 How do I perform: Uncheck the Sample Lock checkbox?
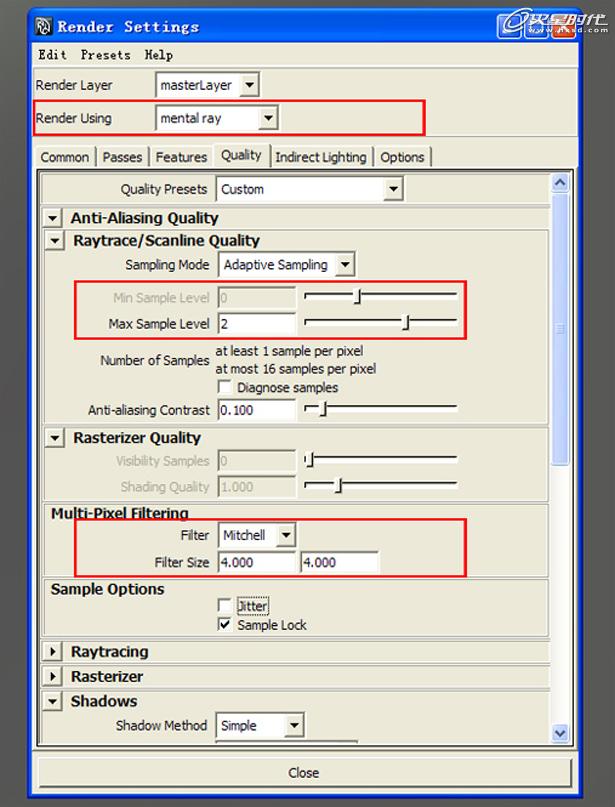[224, 625]
